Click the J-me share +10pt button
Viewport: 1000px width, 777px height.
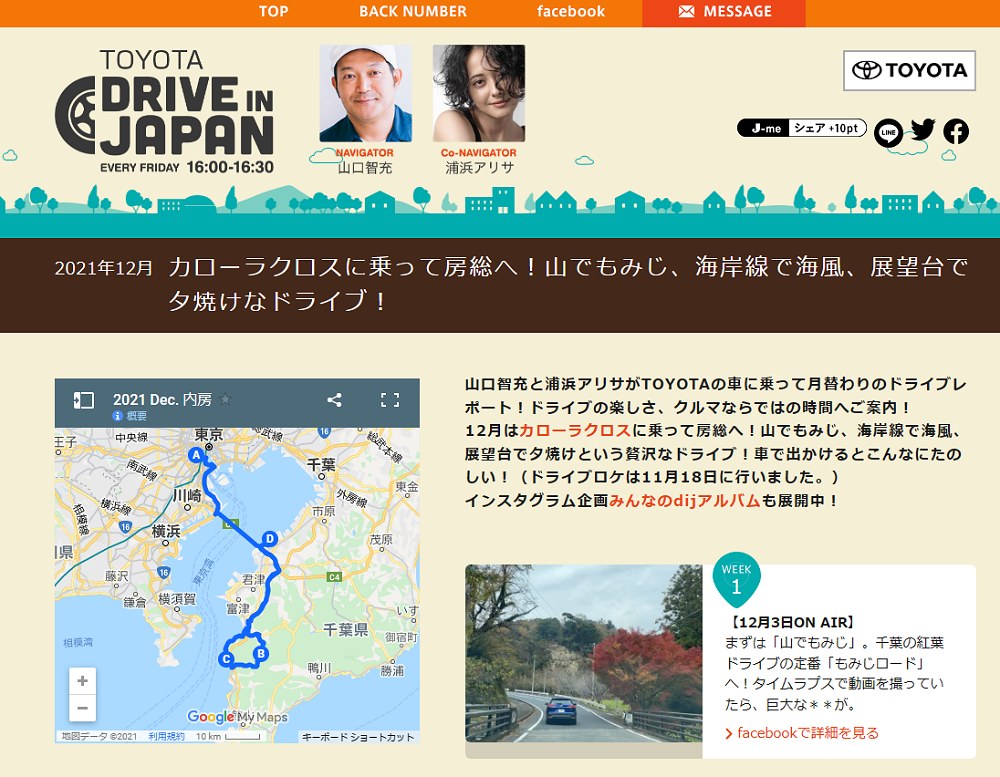[802, 128]
